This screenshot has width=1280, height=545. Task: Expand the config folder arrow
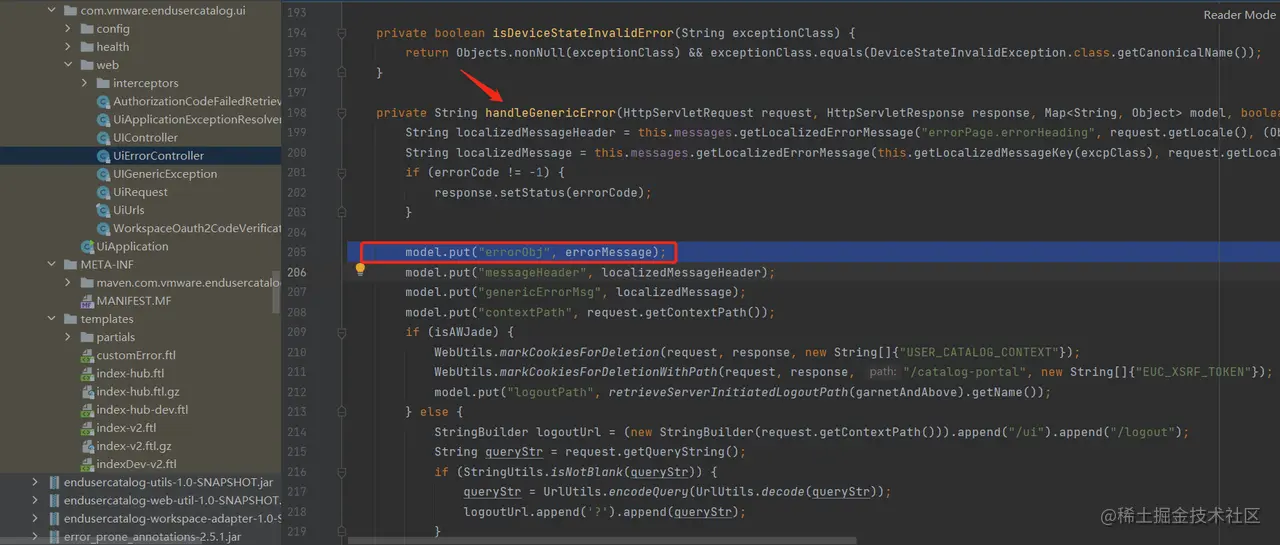tap(68, 29)
